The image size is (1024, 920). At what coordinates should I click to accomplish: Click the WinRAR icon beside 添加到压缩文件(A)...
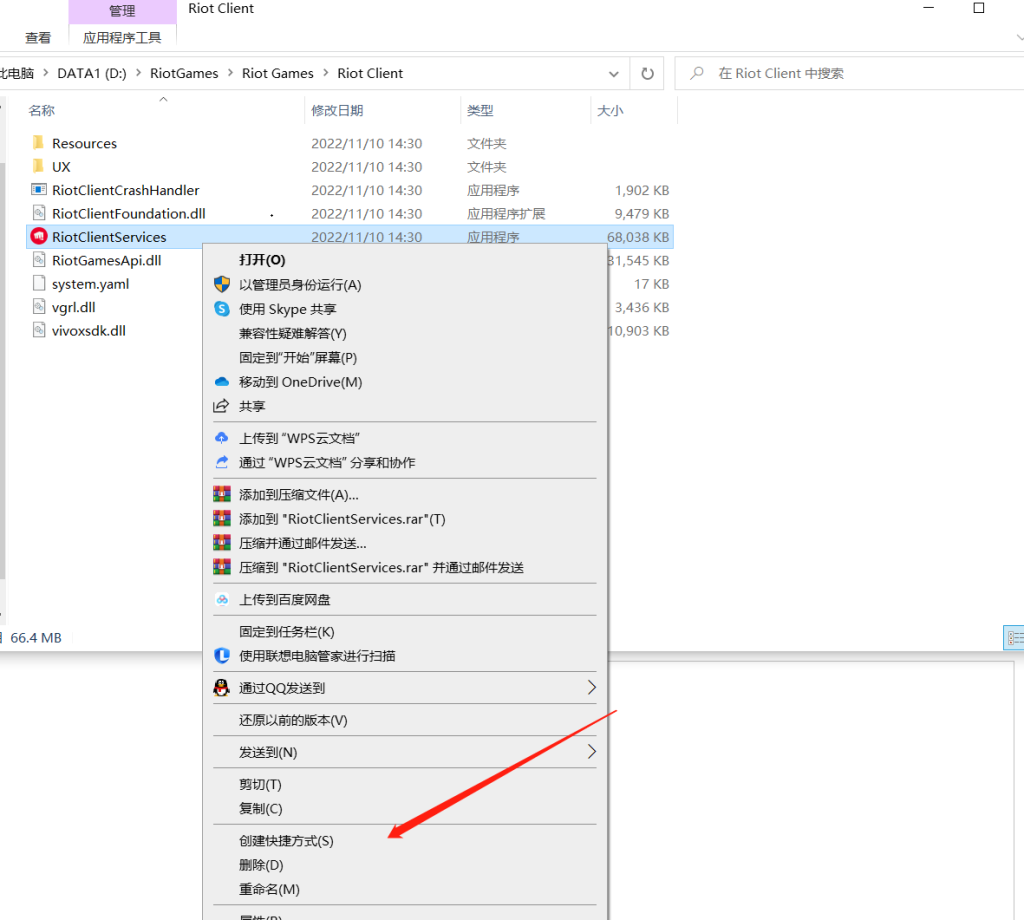tap(222, 494)
